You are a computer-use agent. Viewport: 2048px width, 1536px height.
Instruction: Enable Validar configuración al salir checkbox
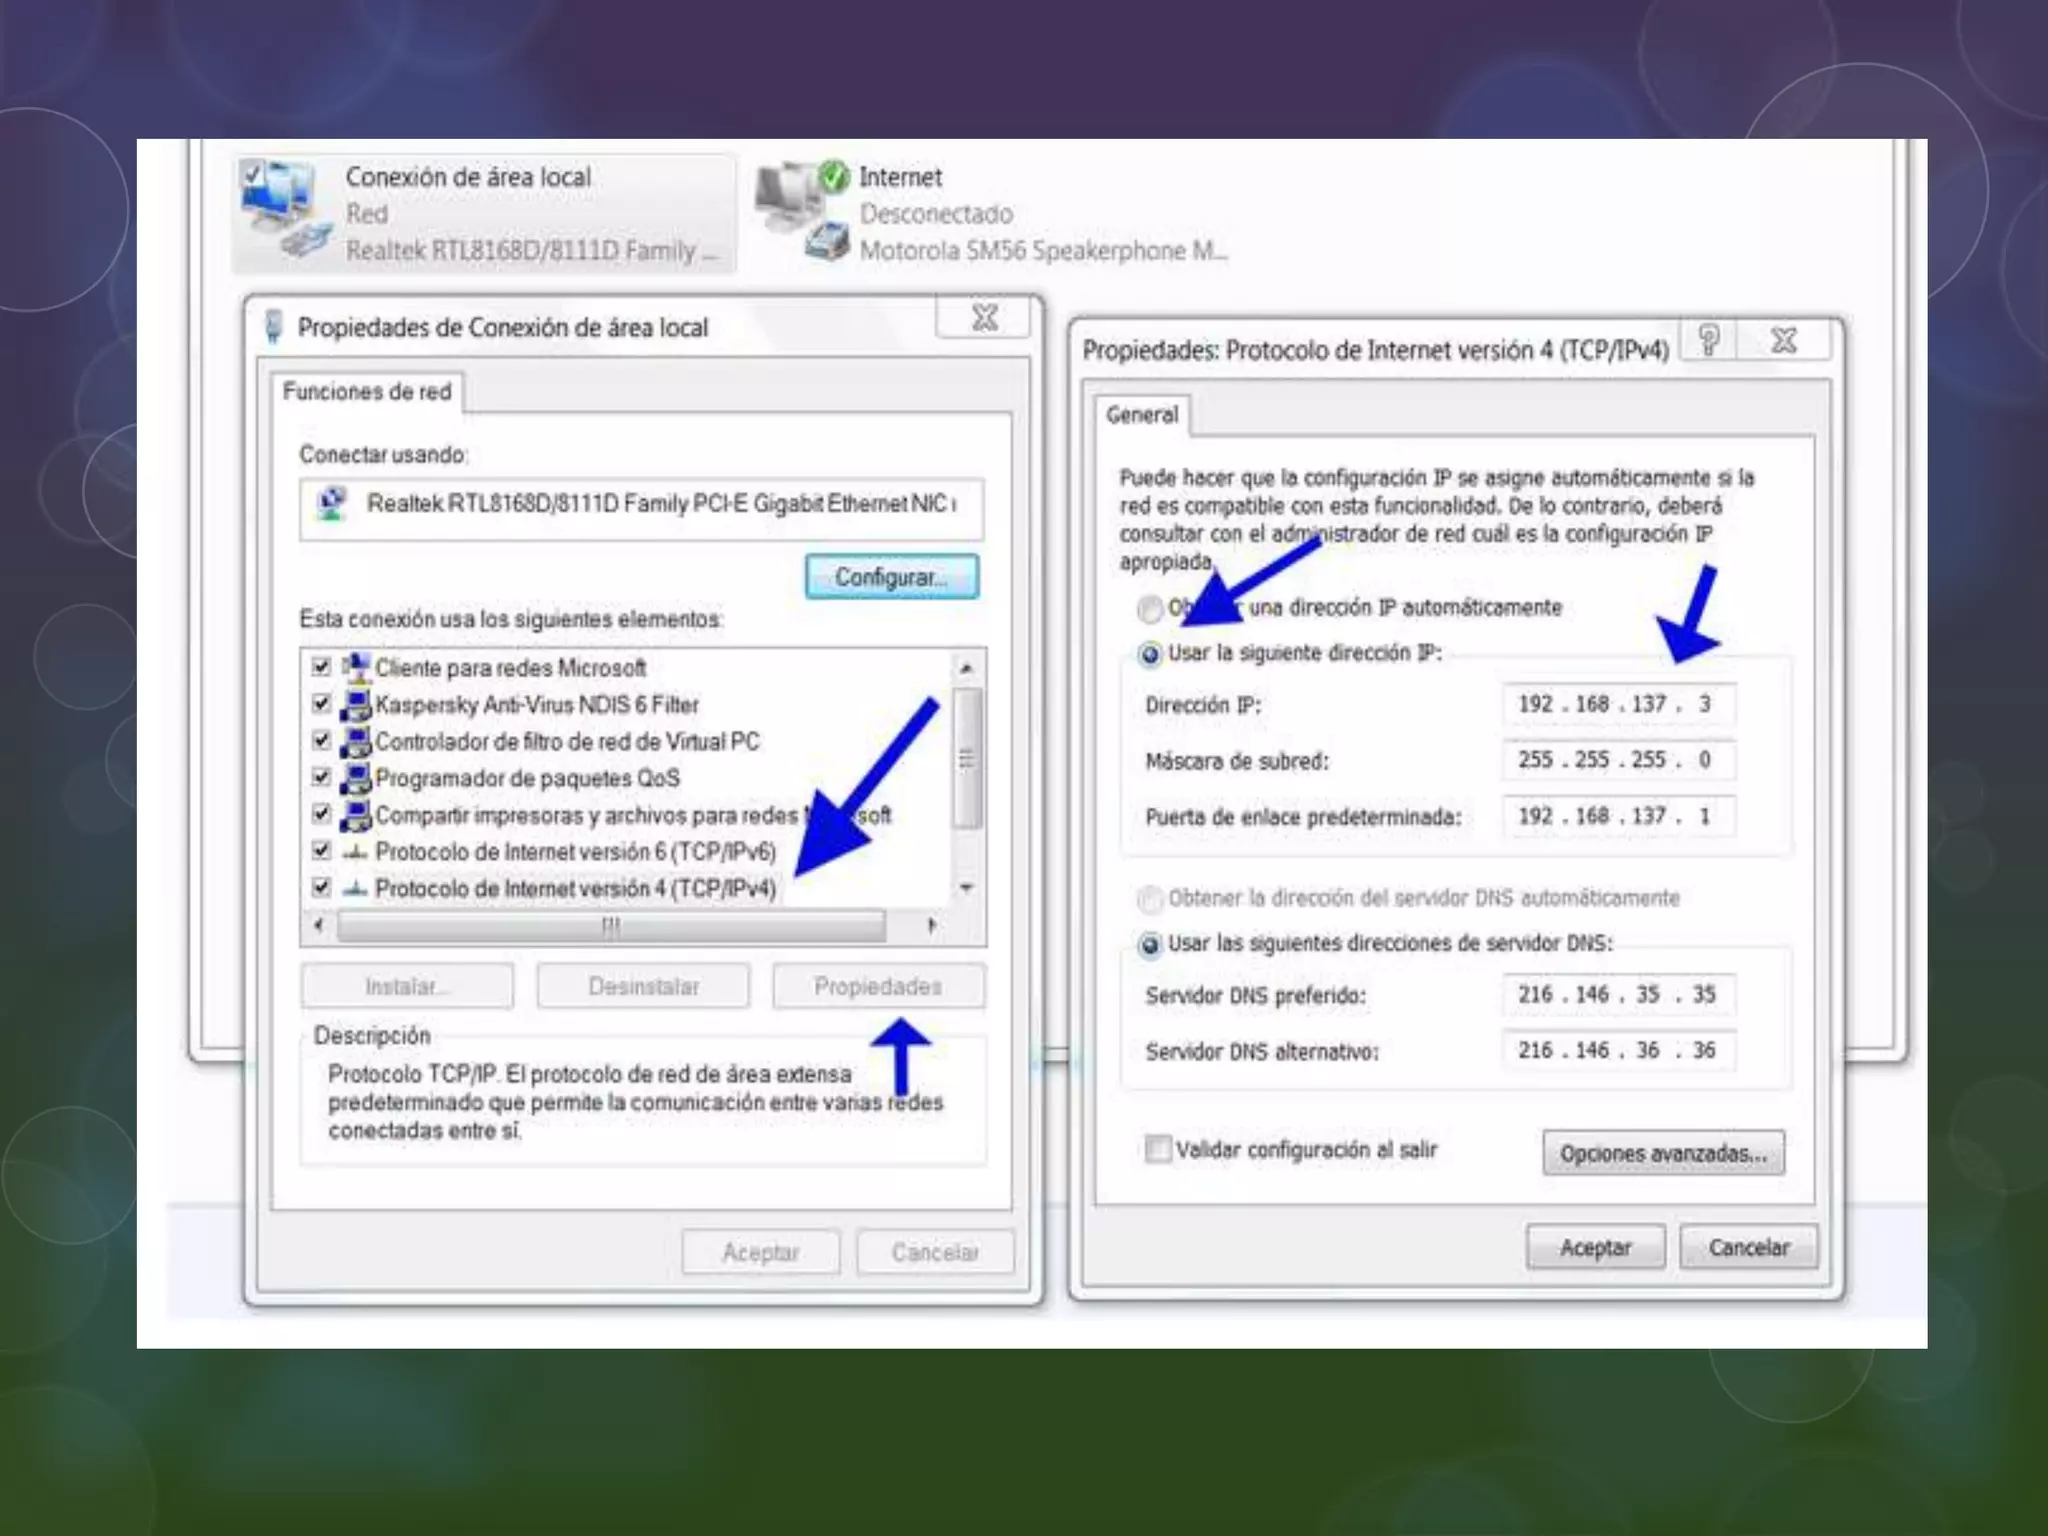tap(1158, 1149)
